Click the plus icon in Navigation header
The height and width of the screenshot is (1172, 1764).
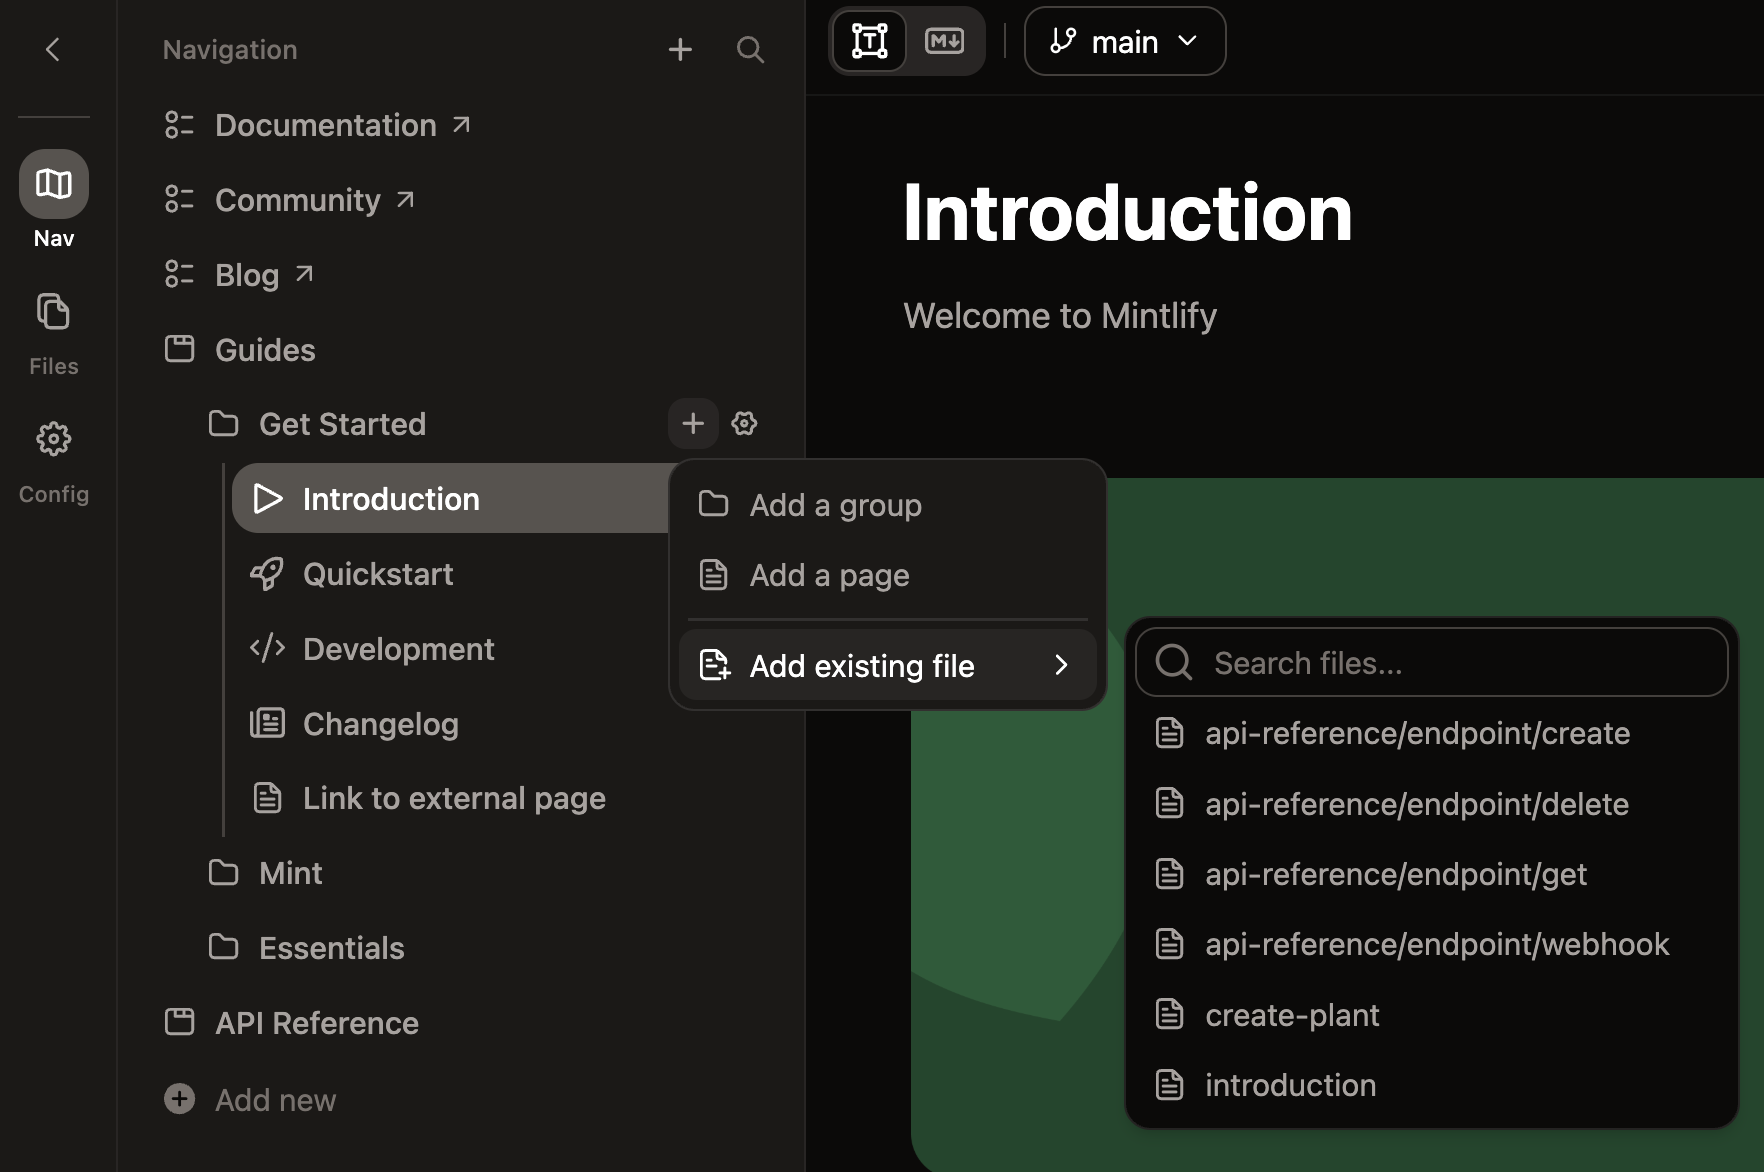(x=680, y=49)
